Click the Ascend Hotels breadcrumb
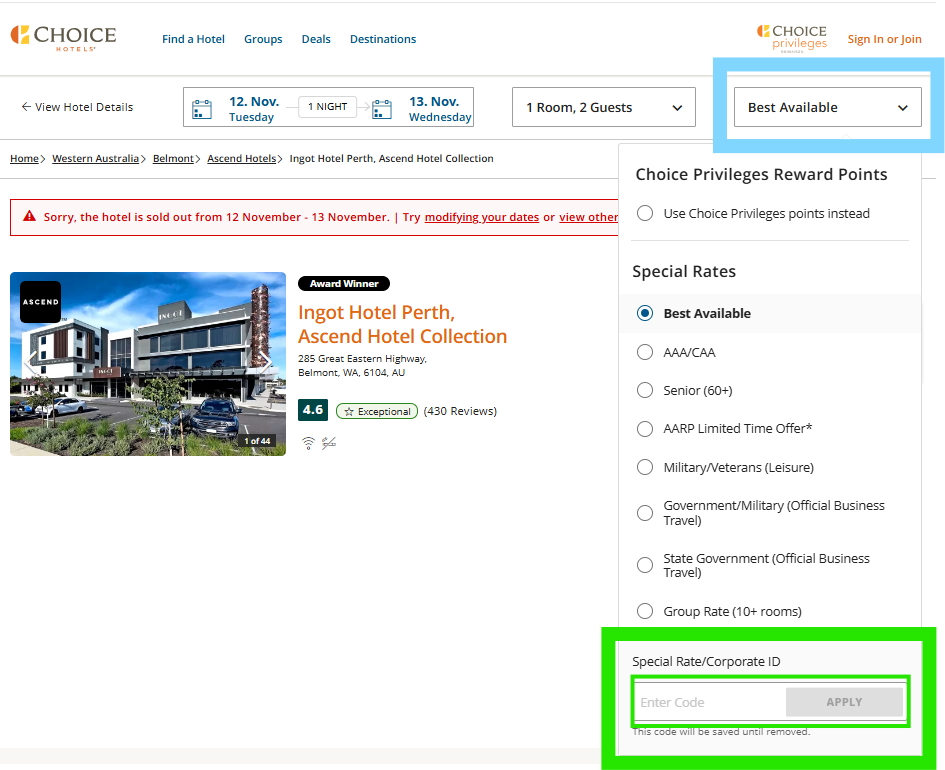945x770 pixels. 242,158
